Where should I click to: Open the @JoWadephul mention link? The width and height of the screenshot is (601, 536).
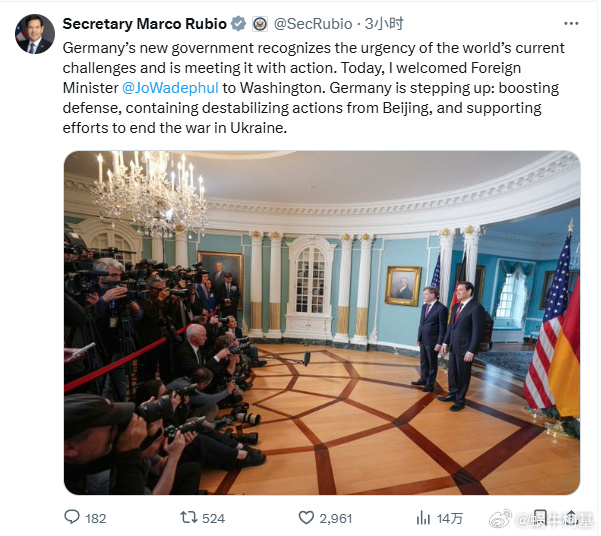170,88
